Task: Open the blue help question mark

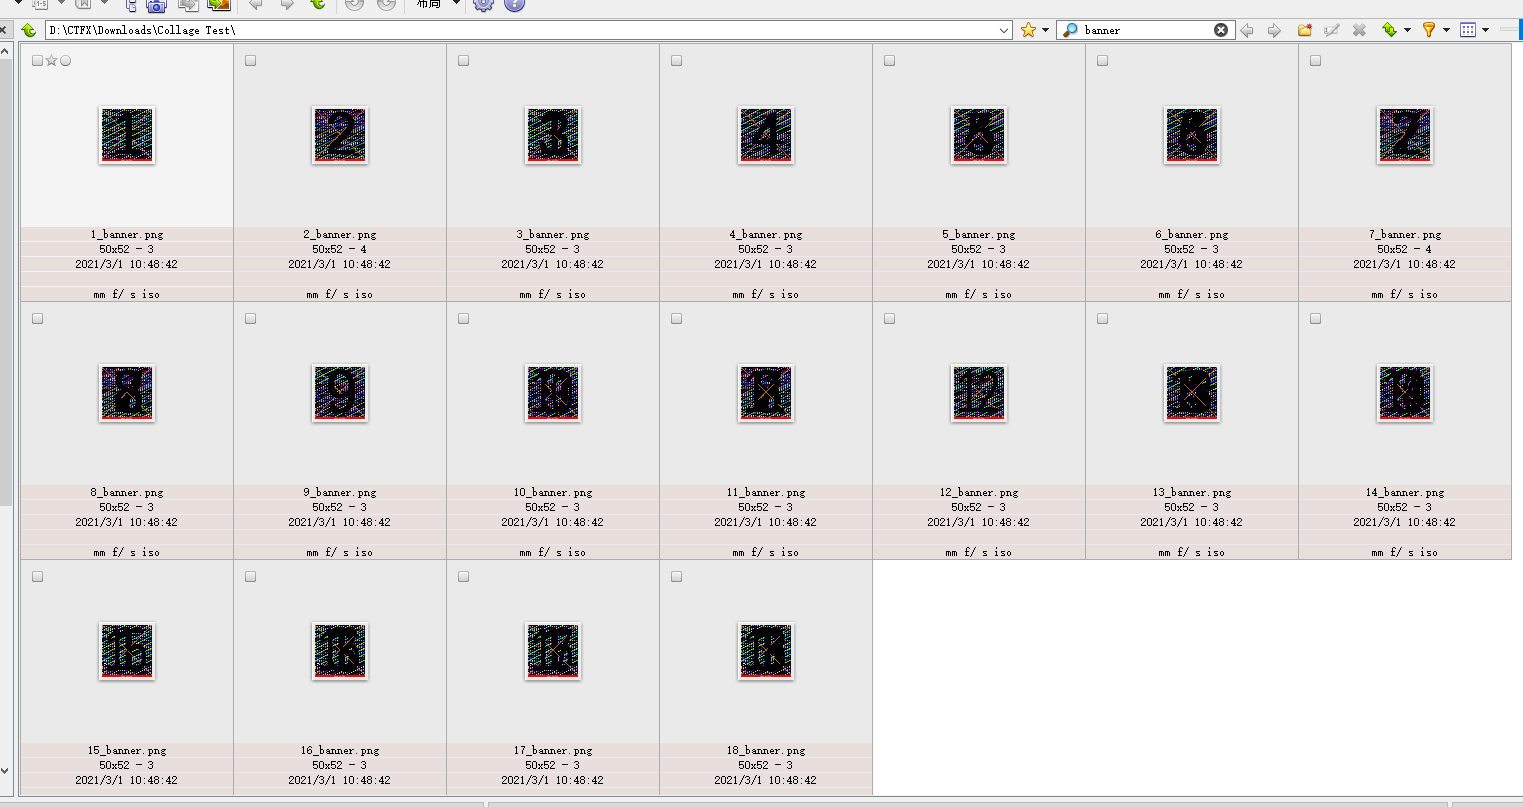Action: click(514, 4)
